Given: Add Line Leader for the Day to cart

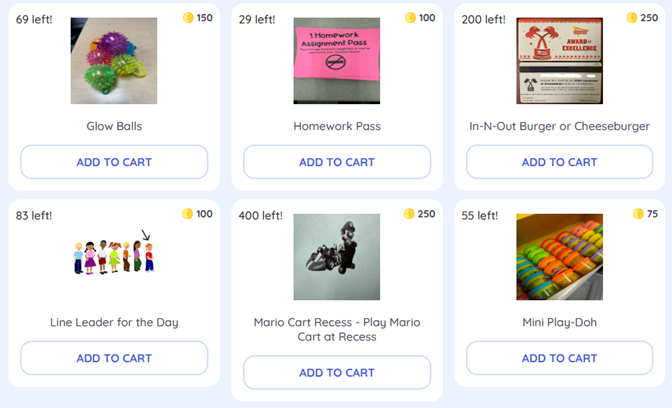Looking at the screenshot, I should (114, 358).
